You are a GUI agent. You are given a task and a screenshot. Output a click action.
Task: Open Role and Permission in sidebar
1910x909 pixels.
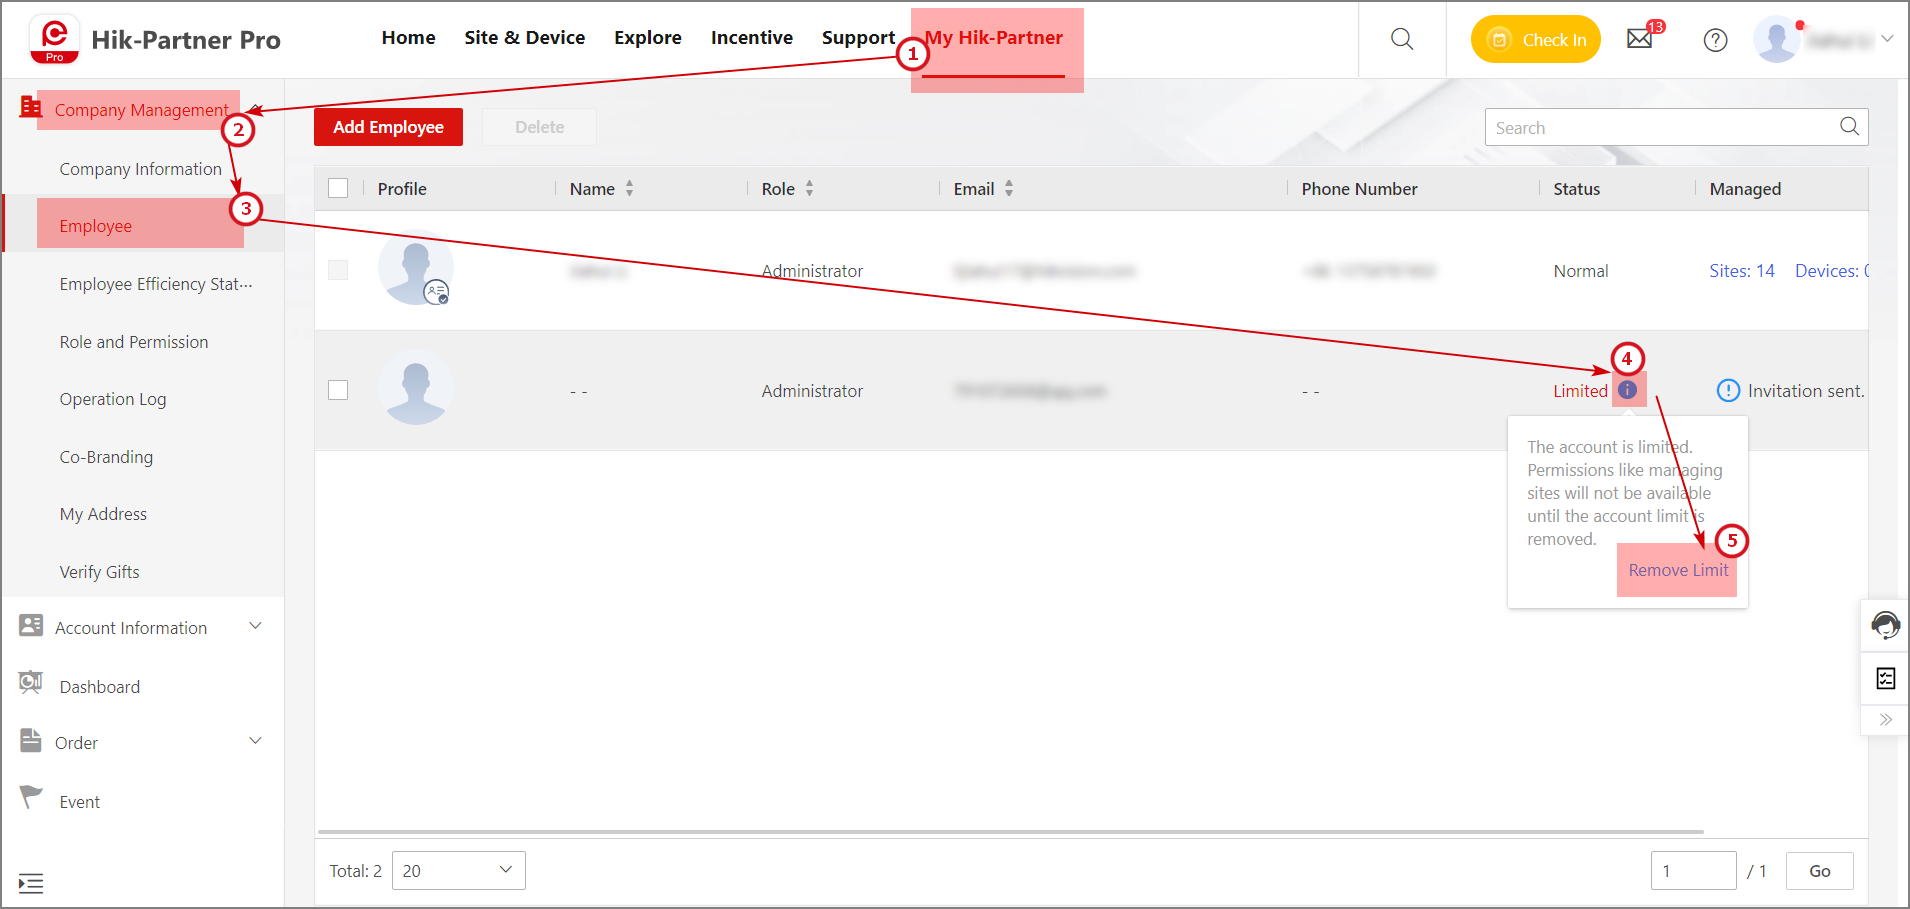[134, 342]
